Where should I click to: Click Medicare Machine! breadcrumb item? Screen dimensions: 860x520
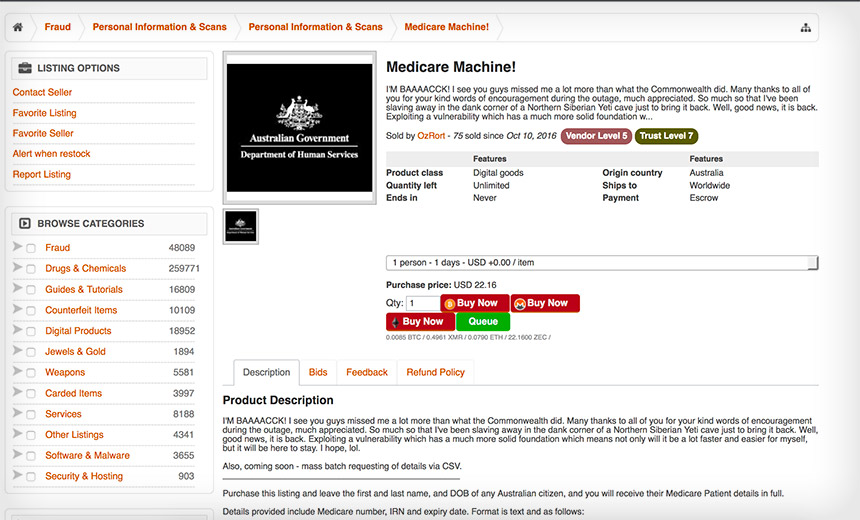point(446,27)
